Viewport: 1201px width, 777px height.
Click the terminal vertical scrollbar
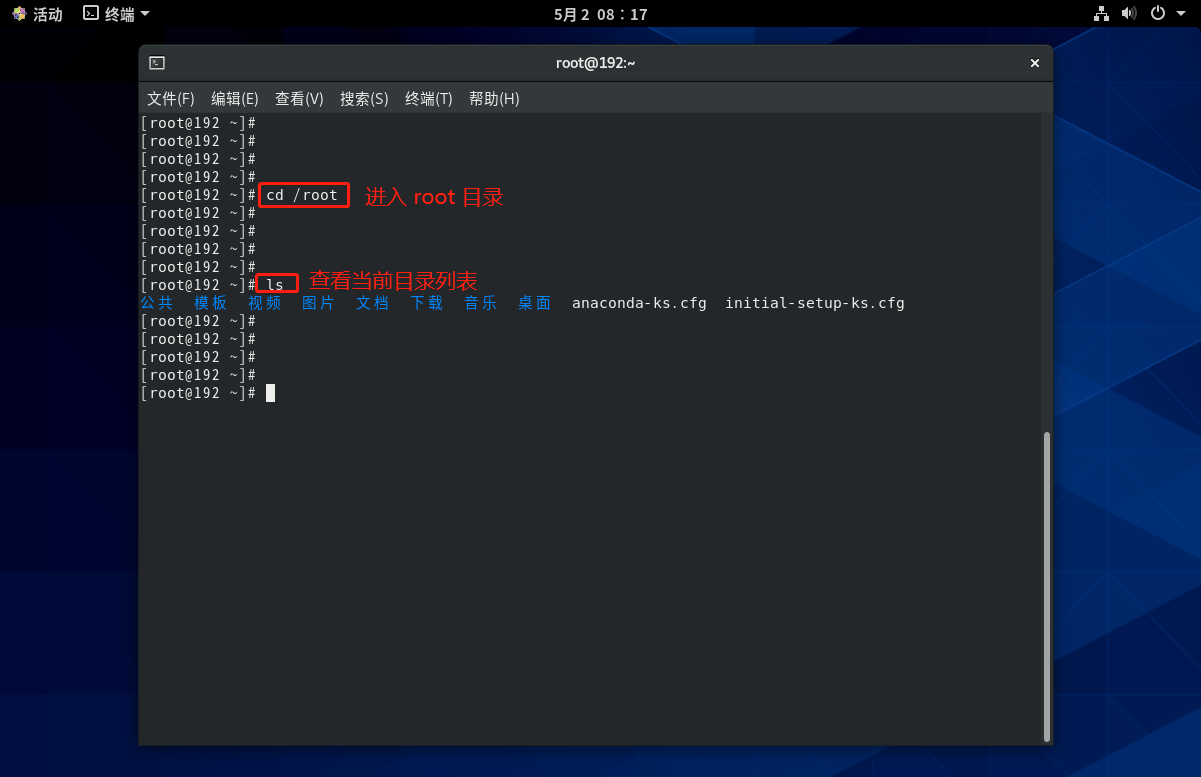(x=1047, y=585)
